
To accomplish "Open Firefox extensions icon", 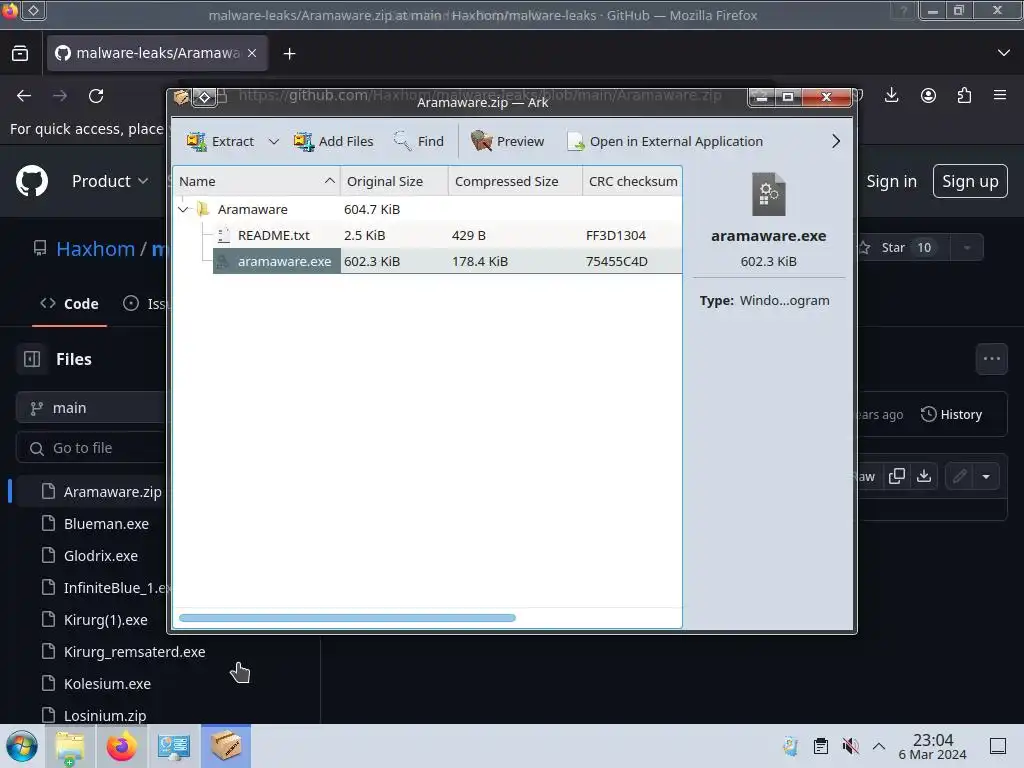I will [964, 95].
